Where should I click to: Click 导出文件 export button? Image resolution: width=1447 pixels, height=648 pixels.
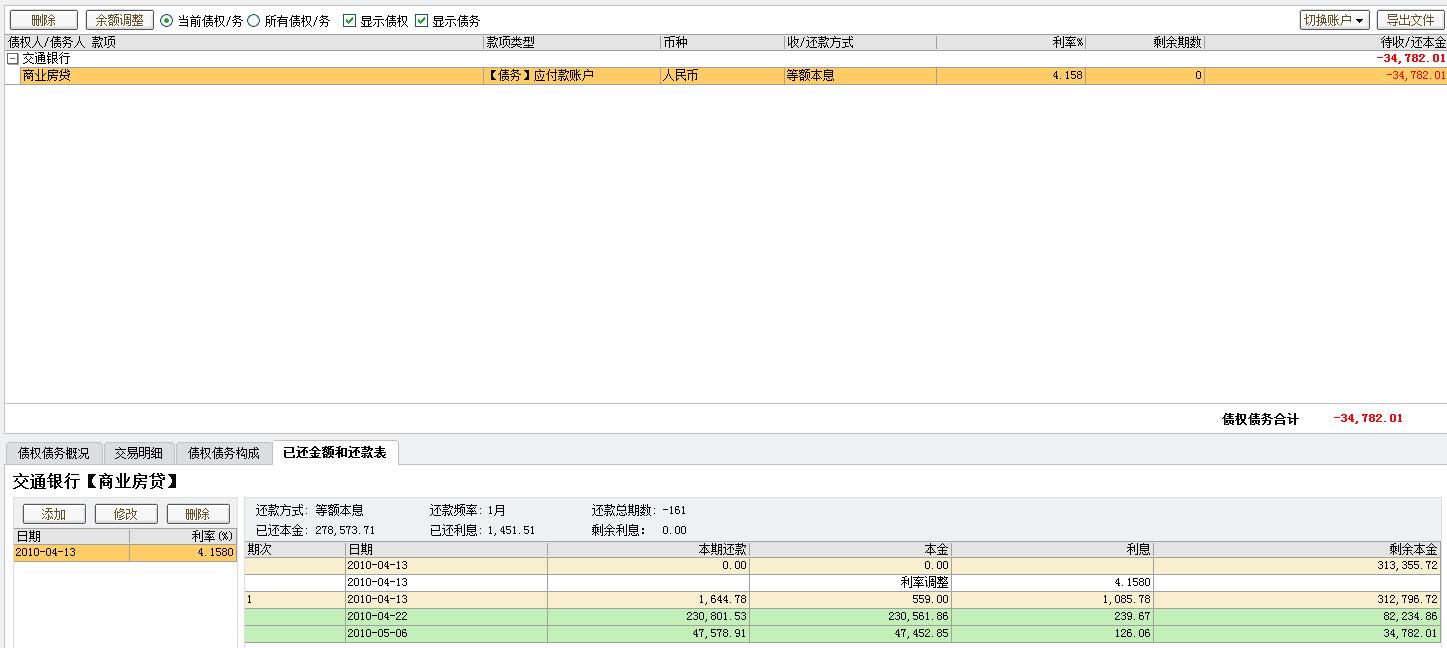click(1411, 20)
